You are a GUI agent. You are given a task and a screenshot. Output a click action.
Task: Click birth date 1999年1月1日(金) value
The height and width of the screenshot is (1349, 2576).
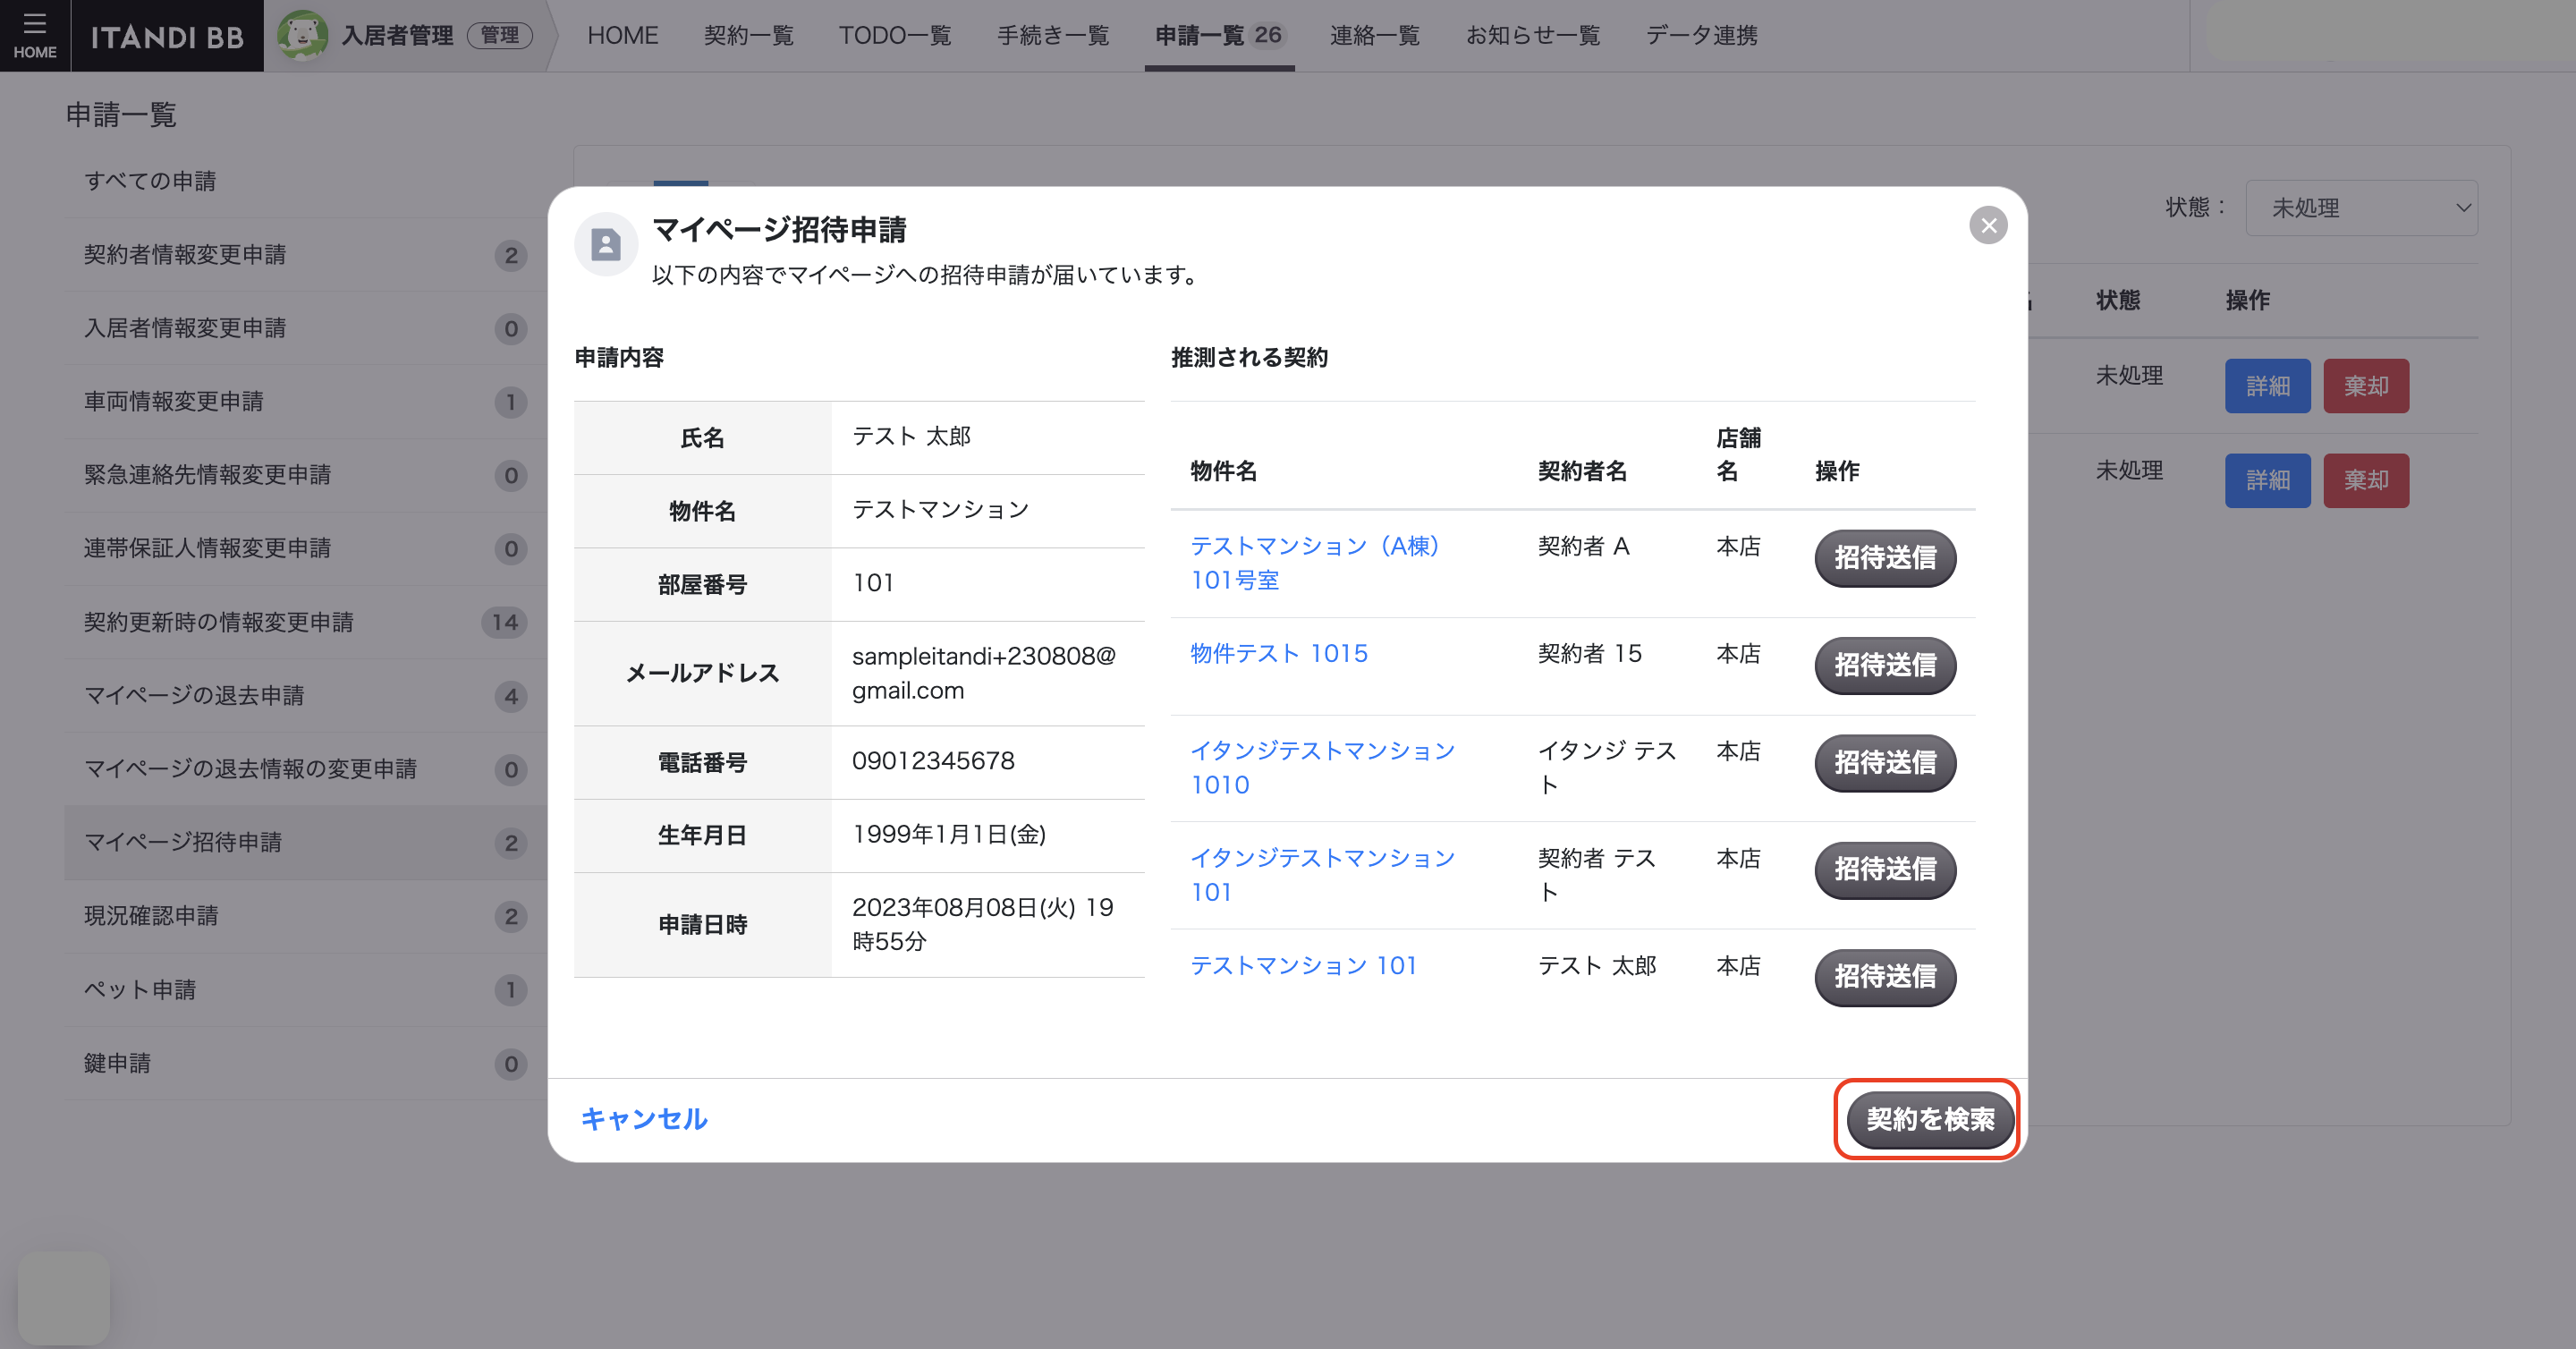(x=949, y=834)
